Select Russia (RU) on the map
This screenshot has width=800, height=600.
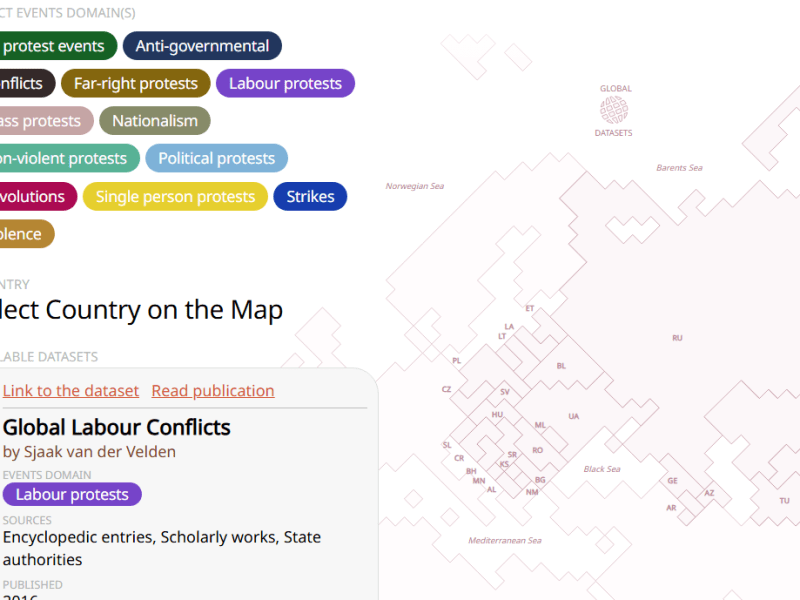click(677, 337)
